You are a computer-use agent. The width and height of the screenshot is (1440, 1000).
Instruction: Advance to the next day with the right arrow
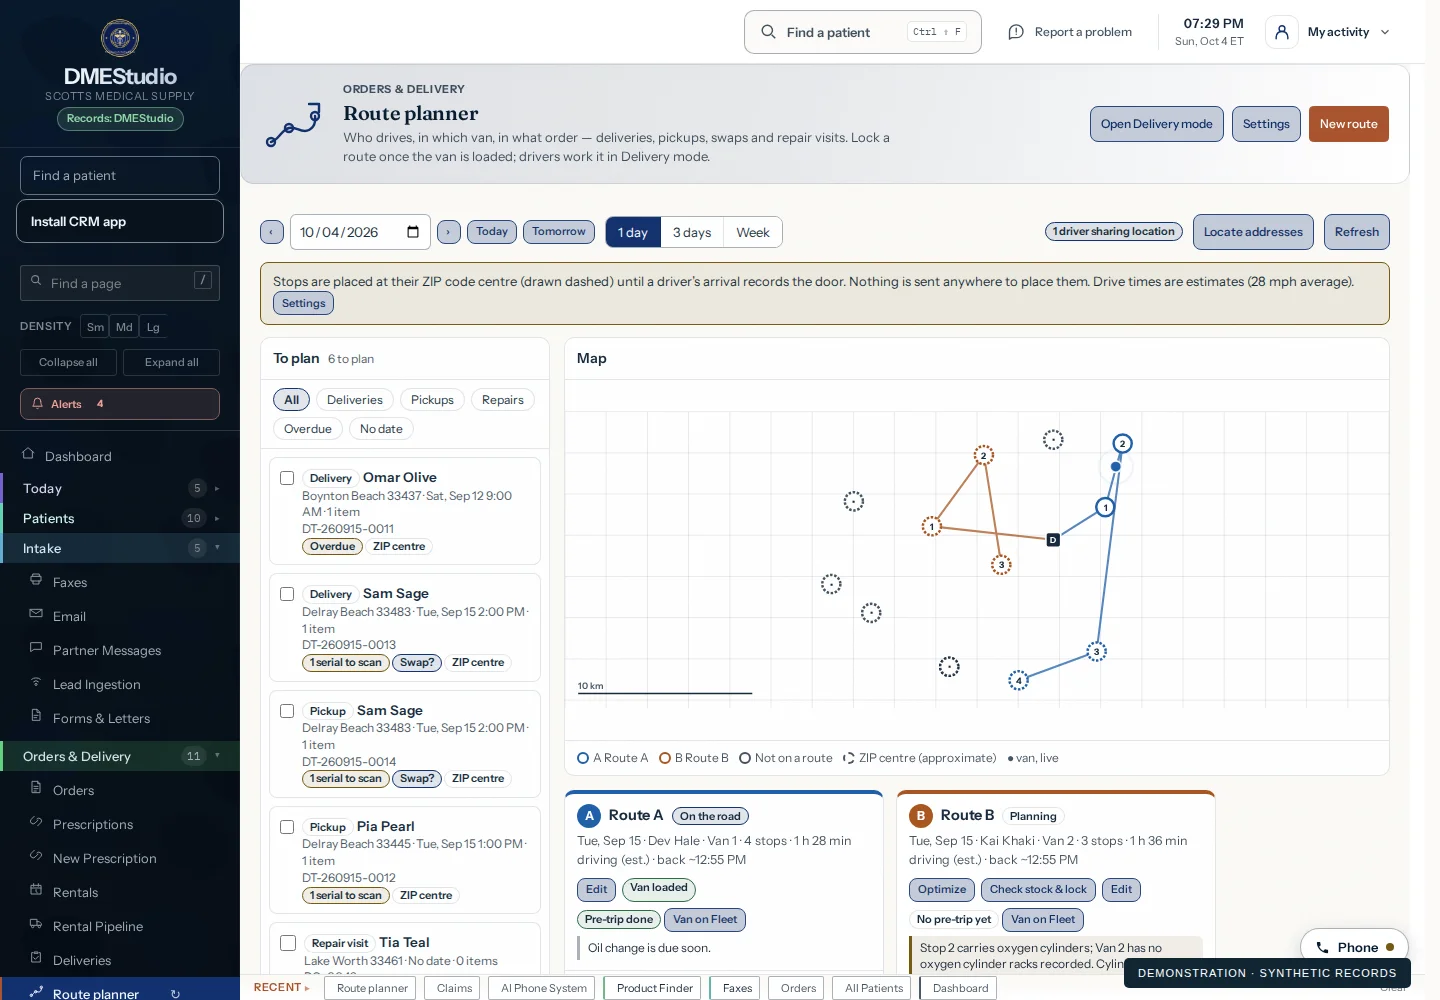click(449, 232)
